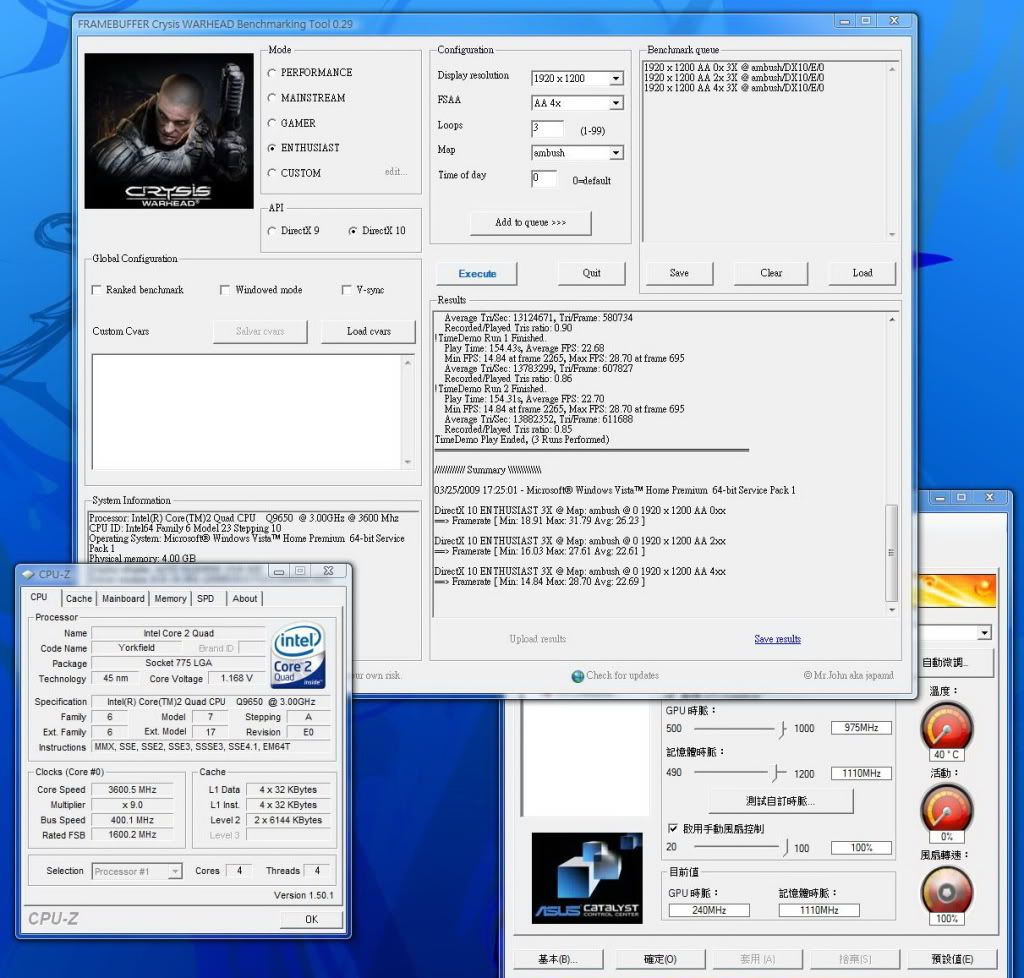Check the manual fan control checkbox

[673, 828]
